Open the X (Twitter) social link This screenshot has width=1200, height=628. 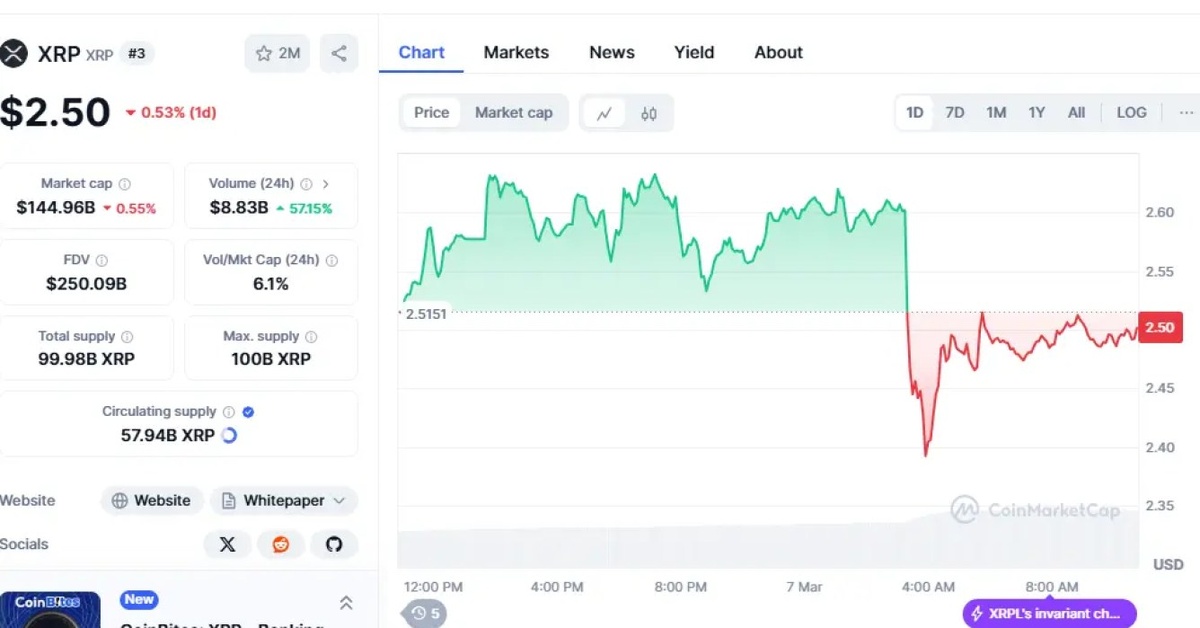(228, 544)
